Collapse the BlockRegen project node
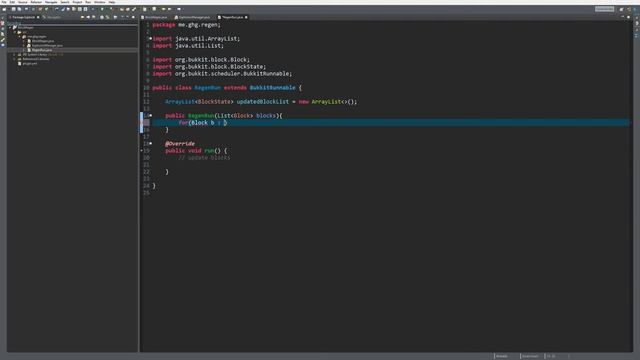This screenshot has height=360, width=640. 10,27
